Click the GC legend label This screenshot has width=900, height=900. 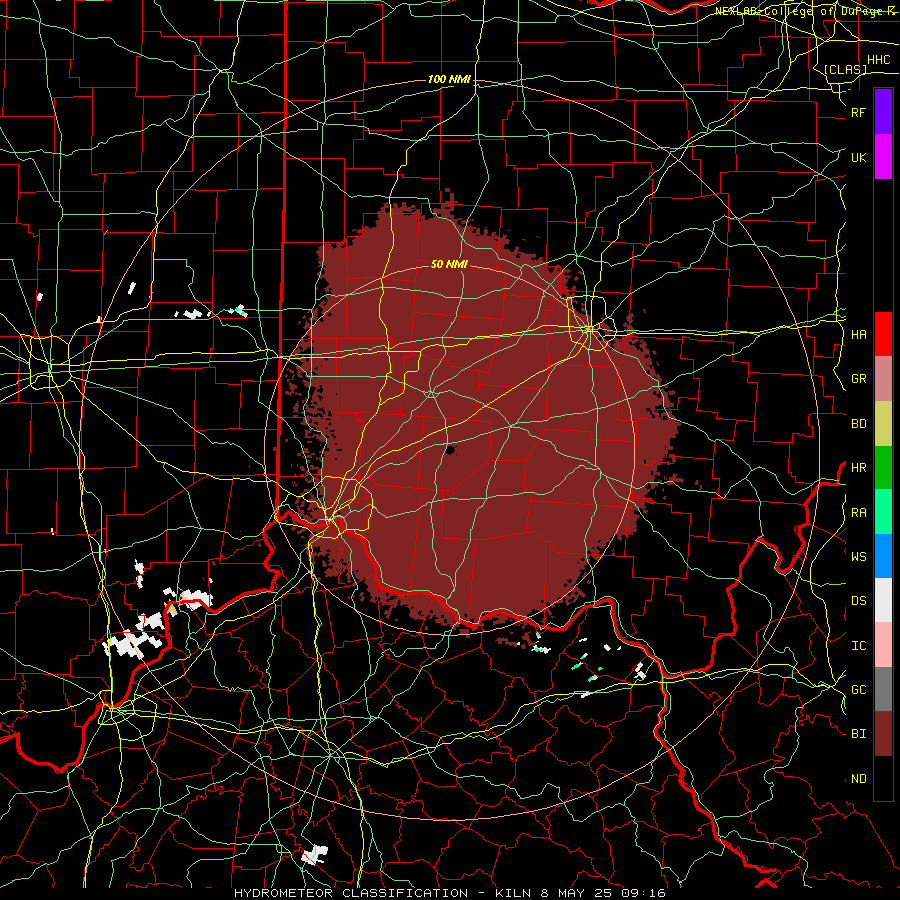tap(858, 690)
